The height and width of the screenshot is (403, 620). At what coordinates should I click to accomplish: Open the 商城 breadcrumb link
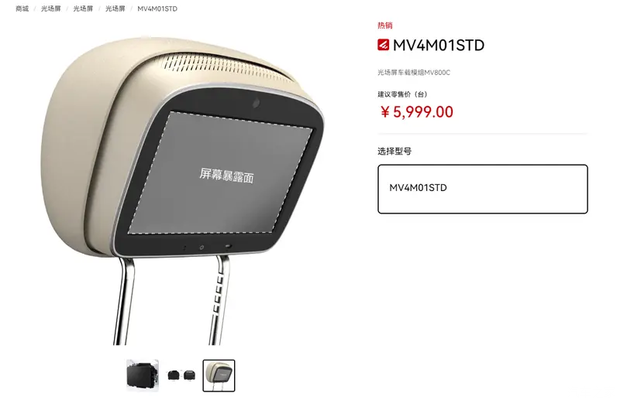[x=22, y=9]
